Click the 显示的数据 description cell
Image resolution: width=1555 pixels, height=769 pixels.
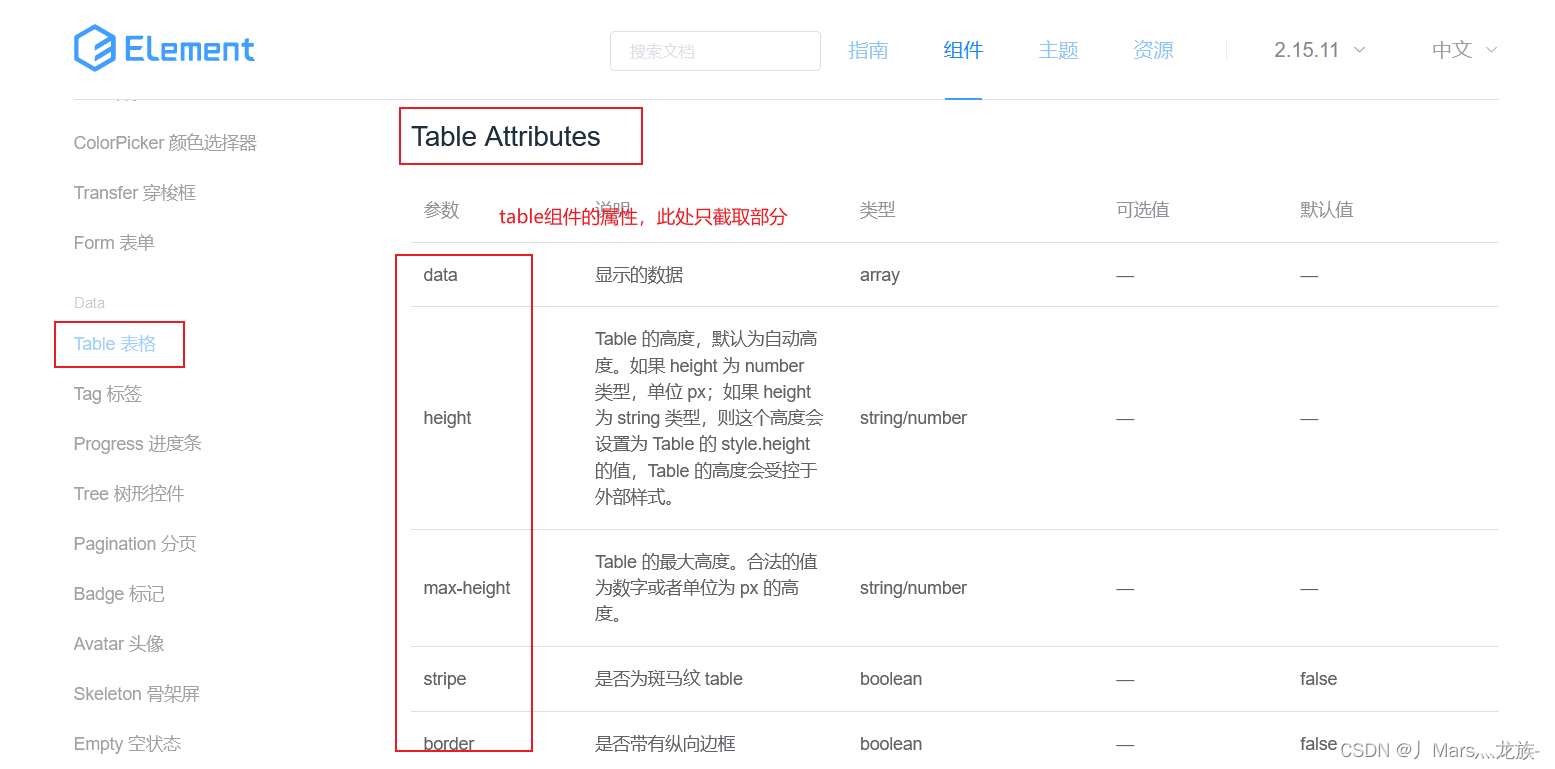(x=639, y=275)
